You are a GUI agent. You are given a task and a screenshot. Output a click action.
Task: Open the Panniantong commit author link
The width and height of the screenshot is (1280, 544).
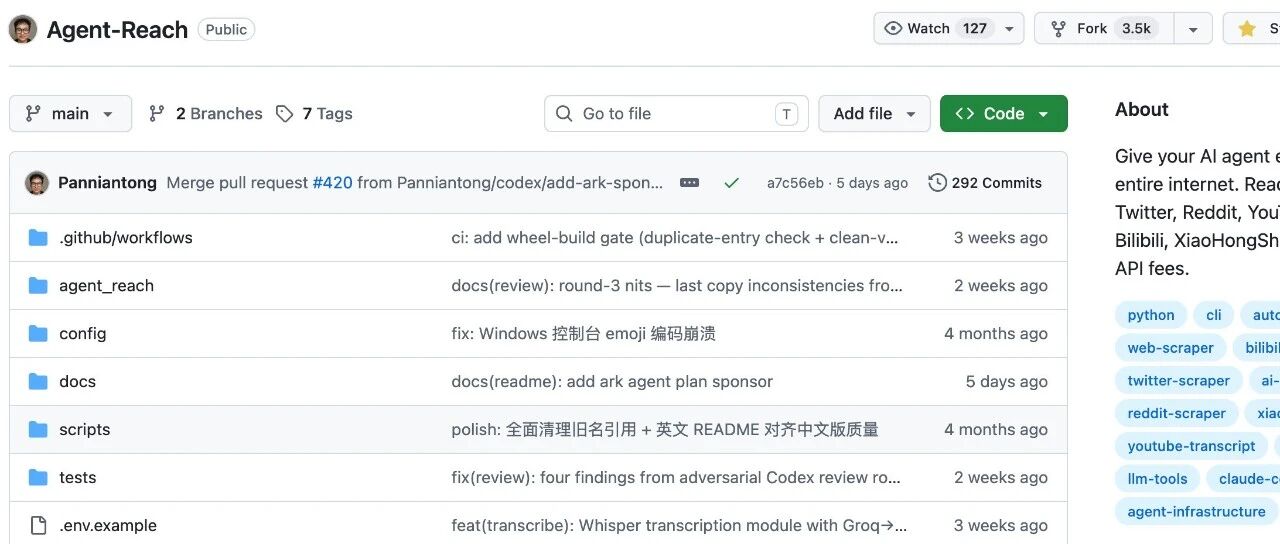107,182
